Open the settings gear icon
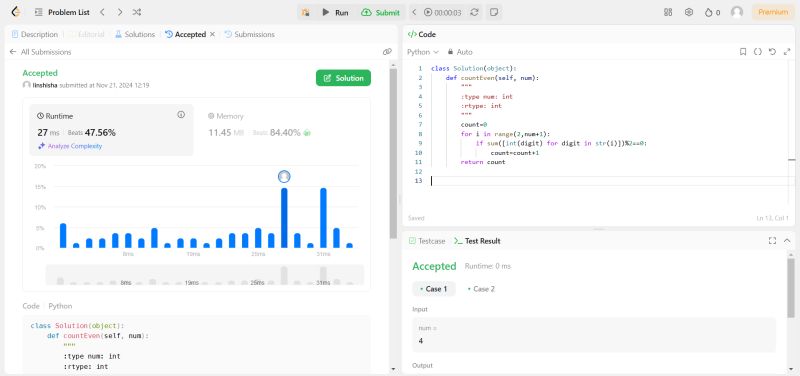This screenshot has width=800, height=376. click(x=689, y=12)
